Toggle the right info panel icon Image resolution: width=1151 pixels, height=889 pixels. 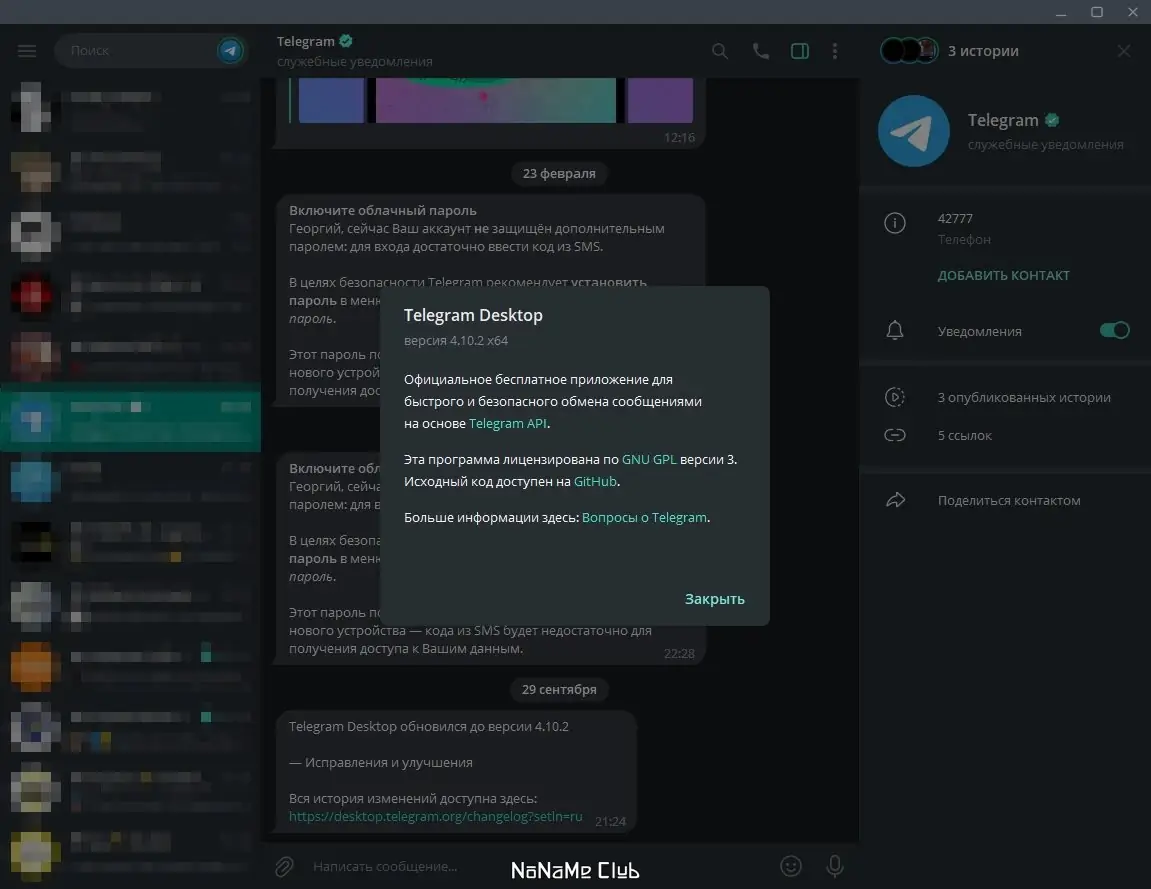click(x=800, y=51)
